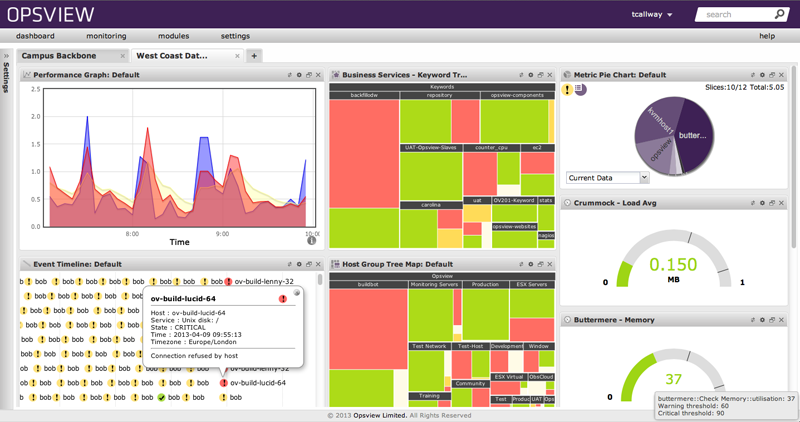800x422 pixels.
Task: Open settings gear of Buttermere Memory panel
Action: 762,320
